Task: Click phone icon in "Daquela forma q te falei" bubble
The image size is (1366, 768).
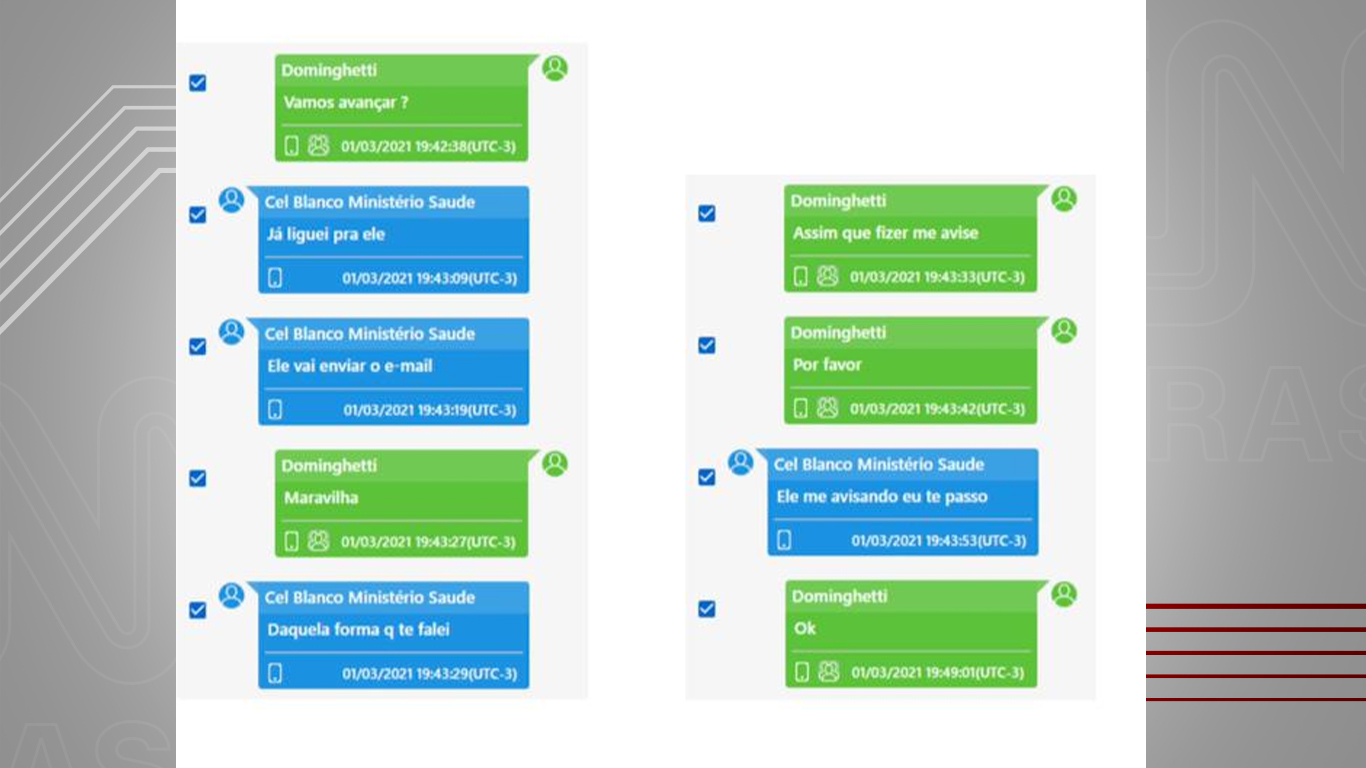Action: [x=276, y=674]
